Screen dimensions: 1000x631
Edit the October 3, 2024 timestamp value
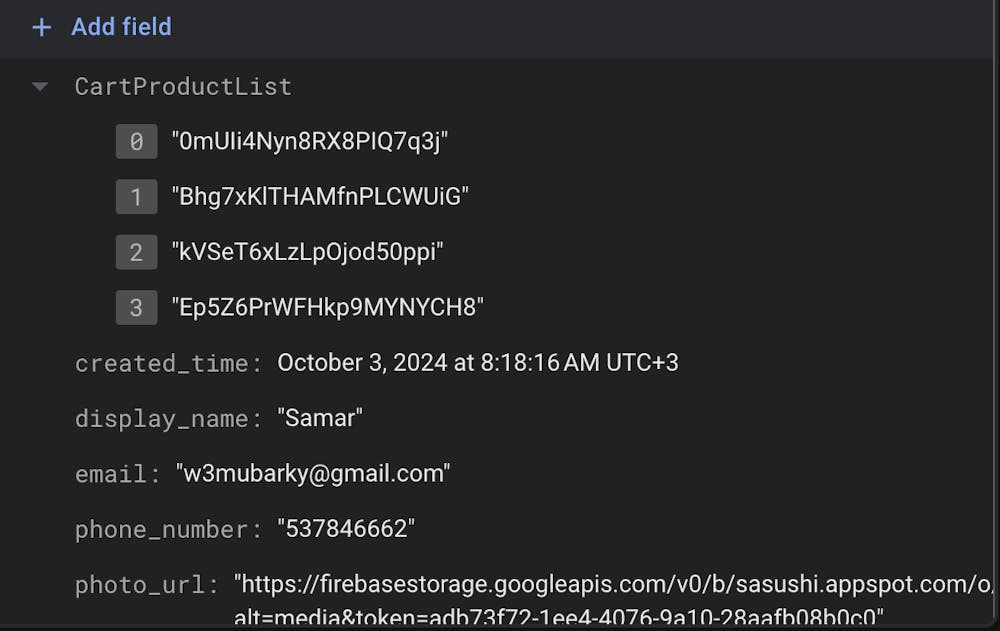tap(478, 363)
